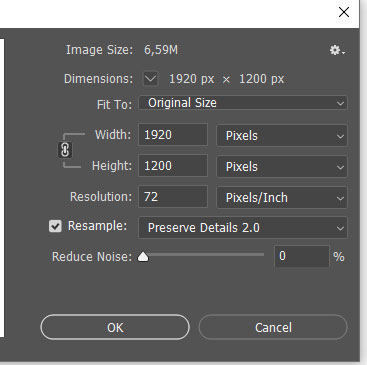
Task: Click the Height input field
Action: pos(173,165)
